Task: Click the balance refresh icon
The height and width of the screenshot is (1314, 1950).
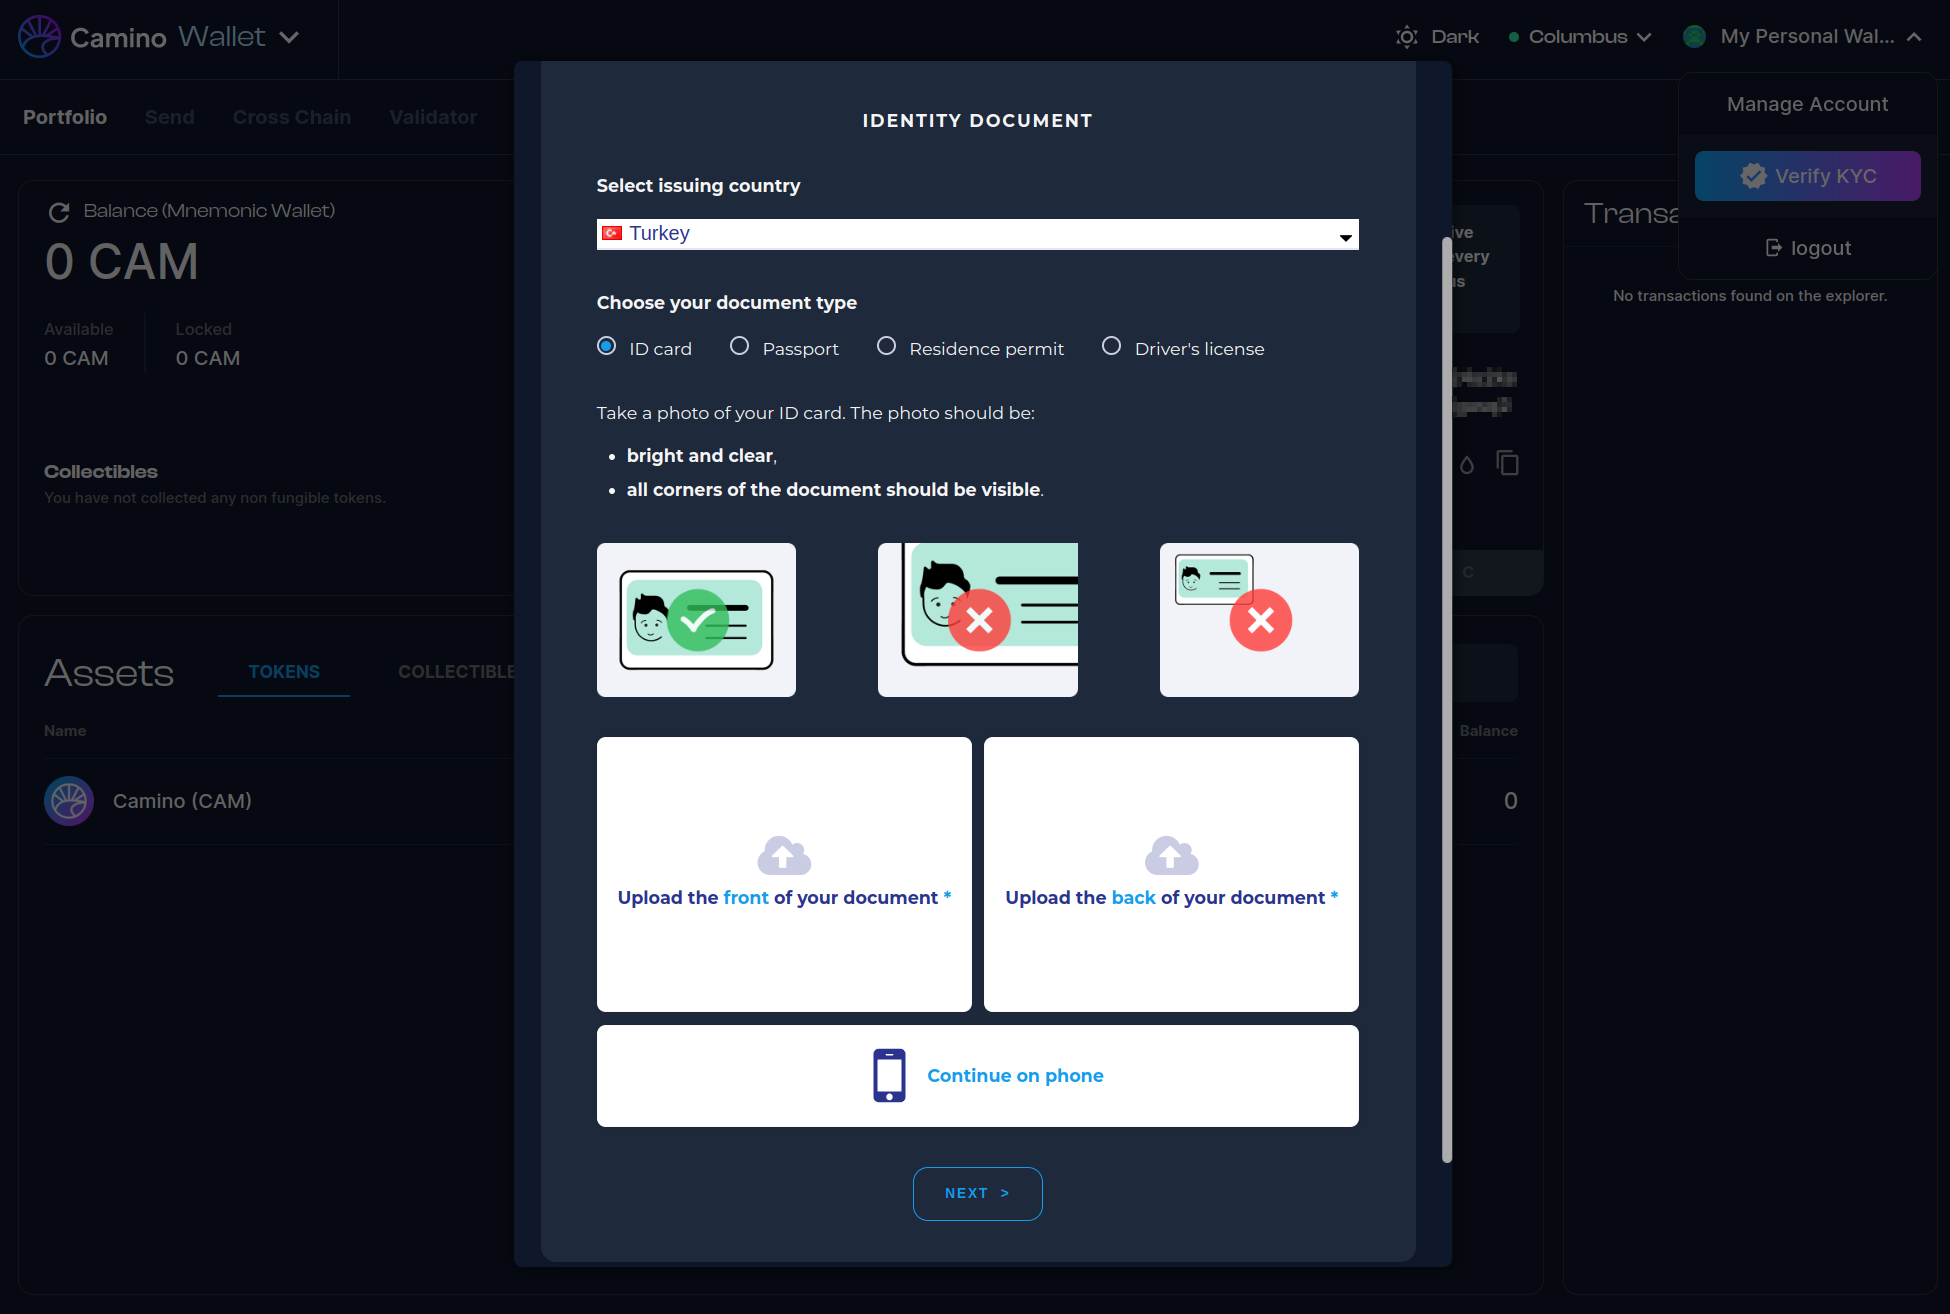Action: 59,212
